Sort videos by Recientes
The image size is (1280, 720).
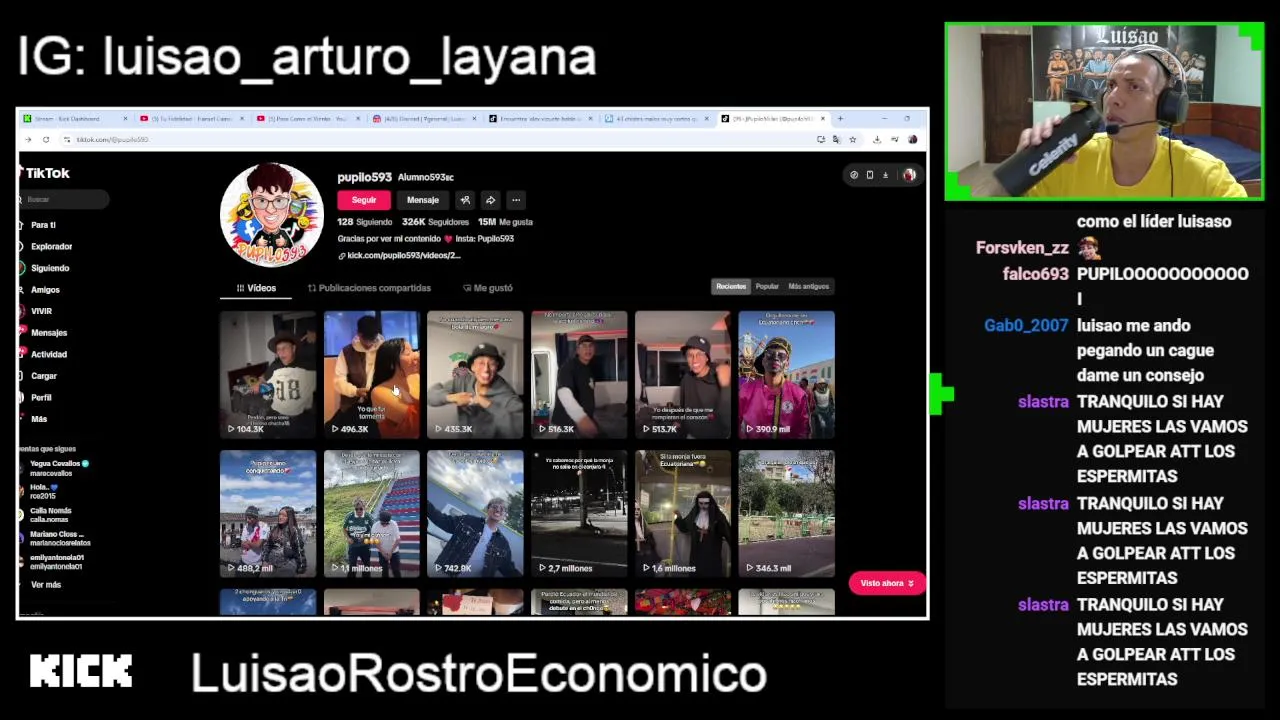click(731, 286)
